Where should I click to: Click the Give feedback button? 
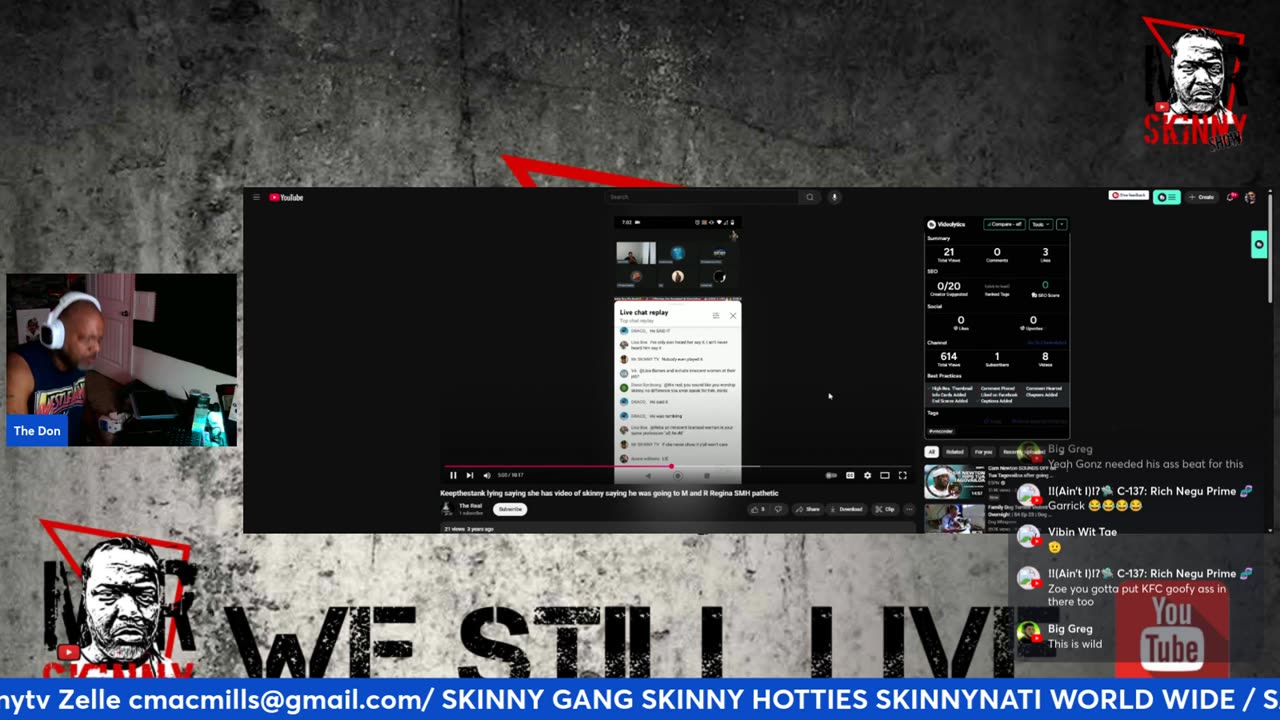[x=1128, y=196]
